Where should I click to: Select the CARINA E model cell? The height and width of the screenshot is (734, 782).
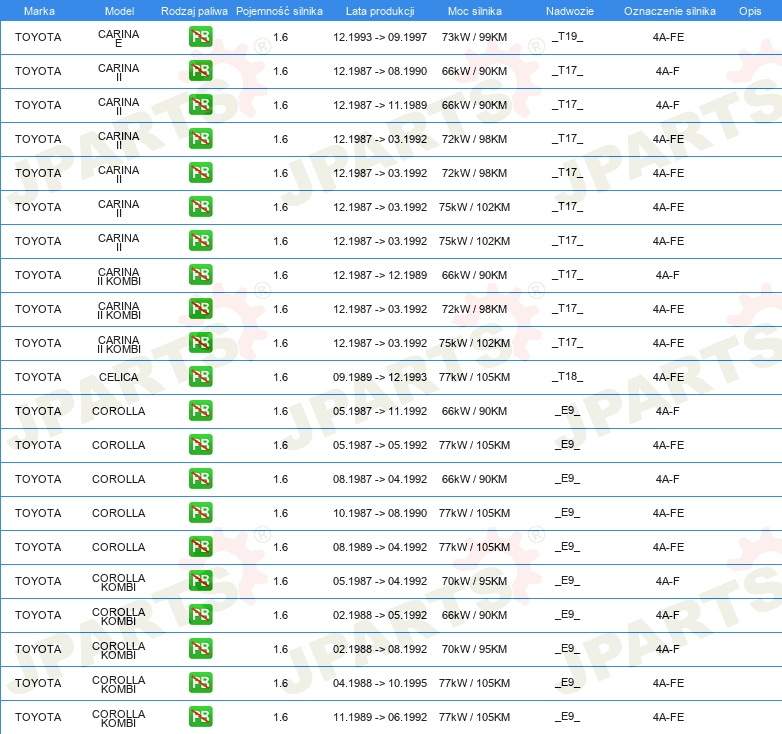click(119, 38)
